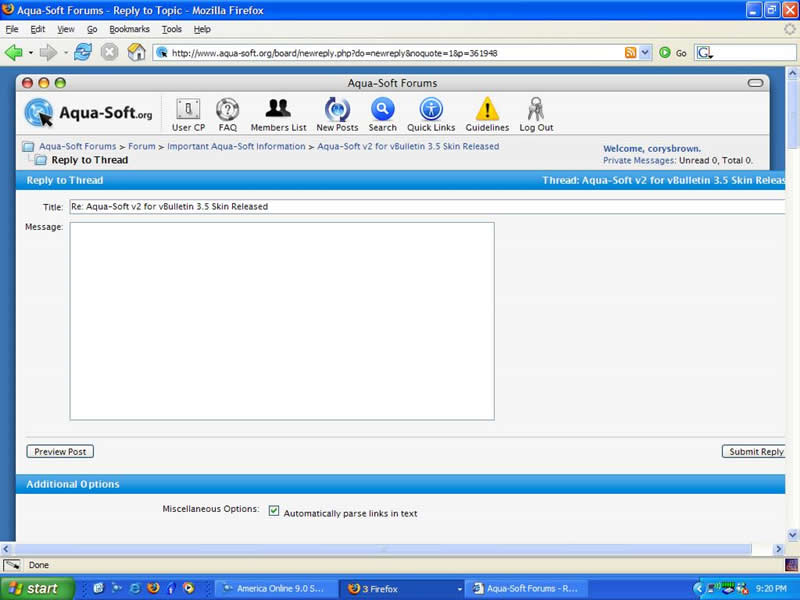This screenshot has width=800, height=600.
Task: Open the Quick Links icon
Action: pos(431,109)
